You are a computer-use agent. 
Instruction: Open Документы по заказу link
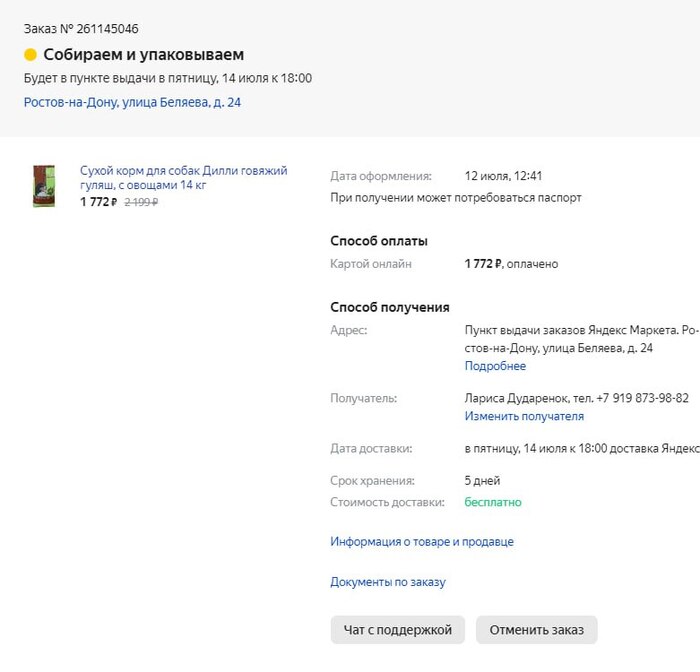[x=388, y=582]
